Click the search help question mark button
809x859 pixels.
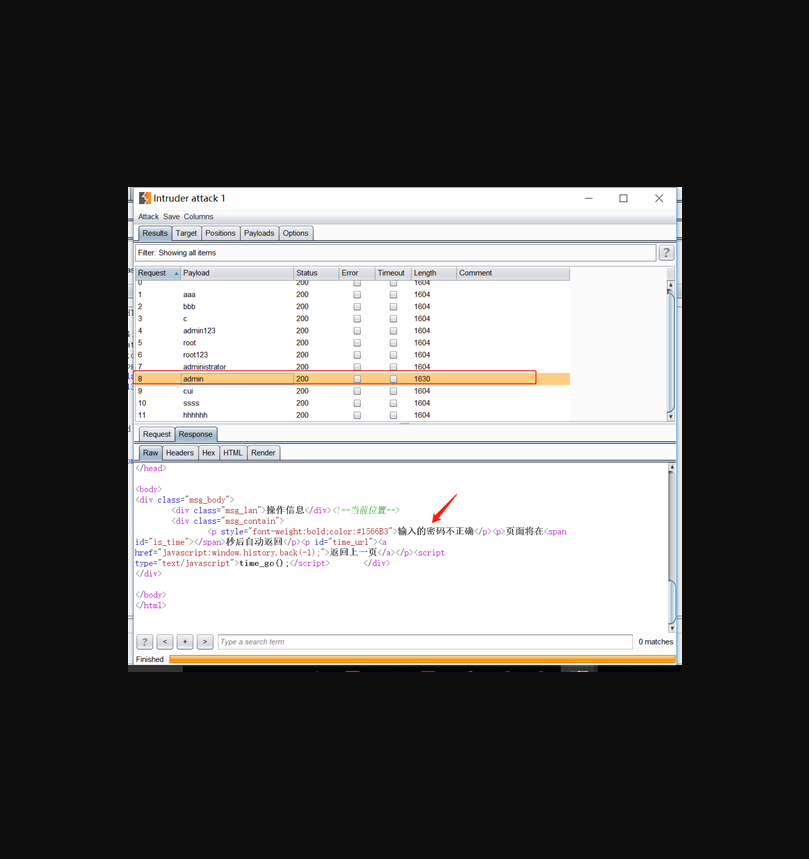145,642
